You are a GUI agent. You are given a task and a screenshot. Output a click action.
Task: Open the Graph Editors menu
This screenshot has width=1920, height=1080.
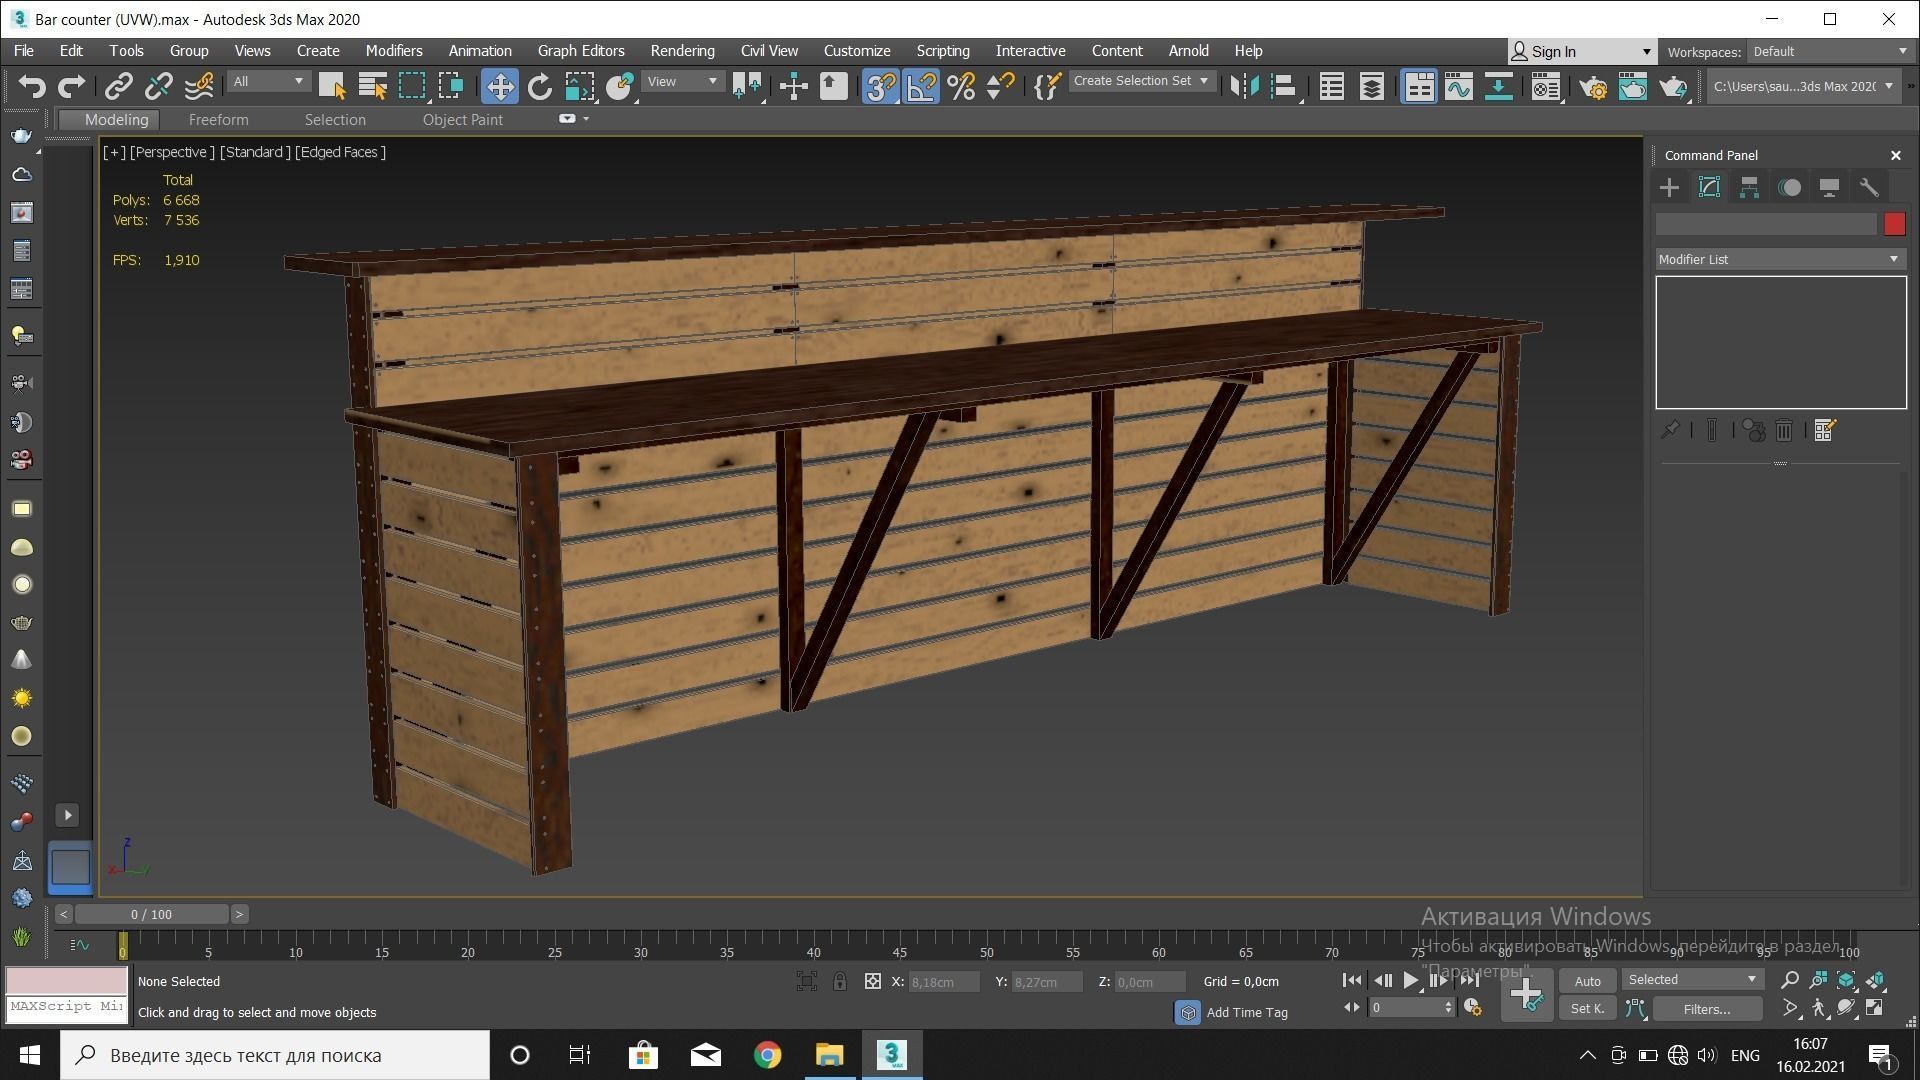(581, 51)
